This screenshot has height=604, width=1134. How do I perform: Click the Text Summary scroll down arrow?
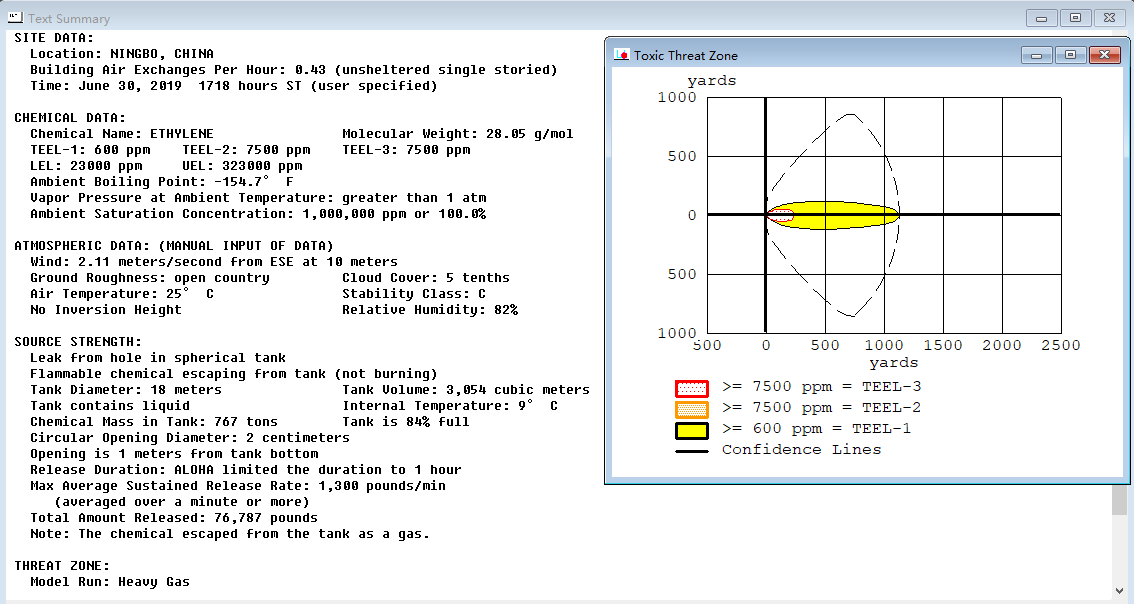(x=1119, y=592)
